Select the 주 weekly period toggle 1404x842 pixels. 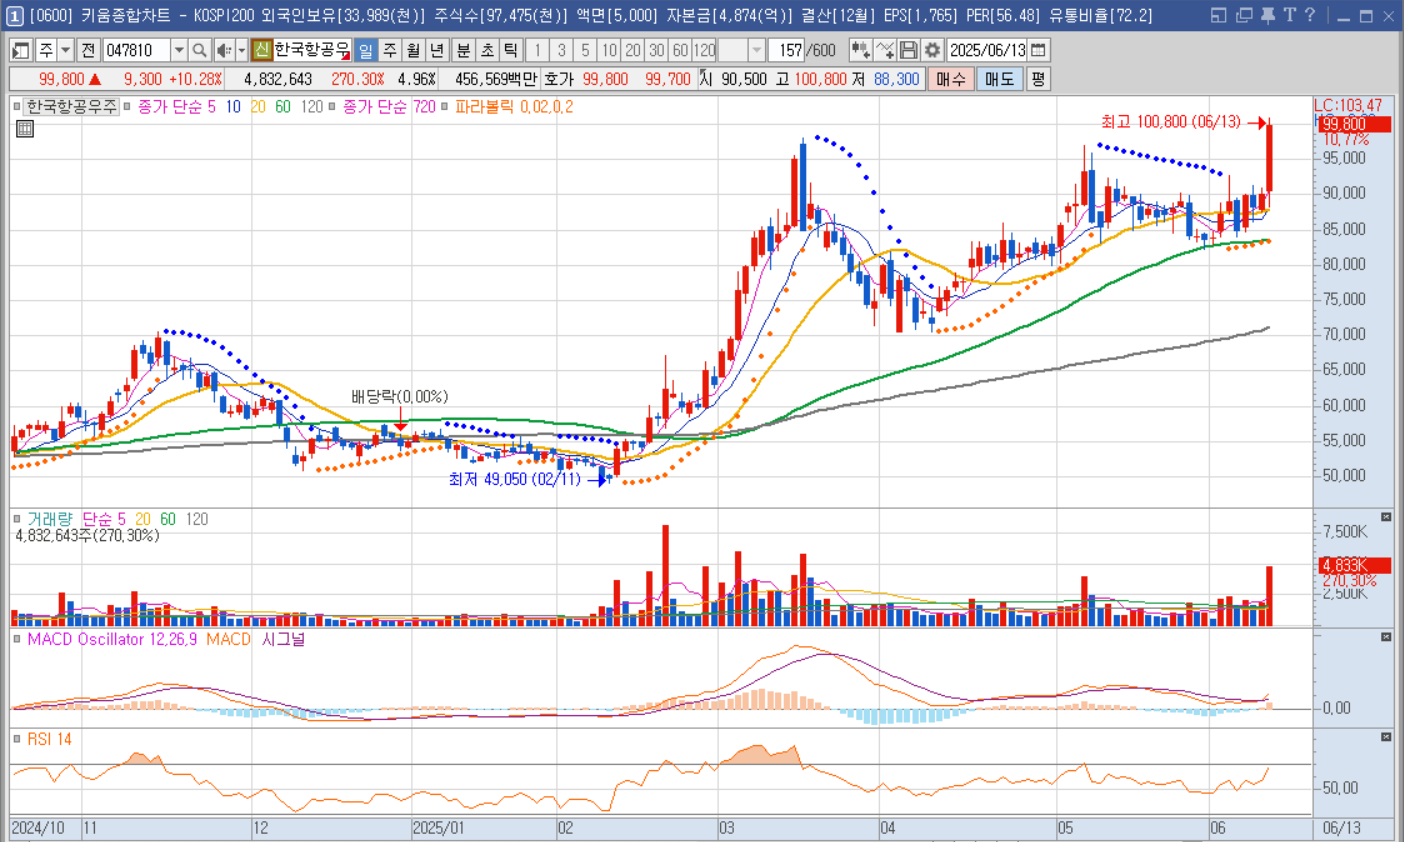(389, 50)
